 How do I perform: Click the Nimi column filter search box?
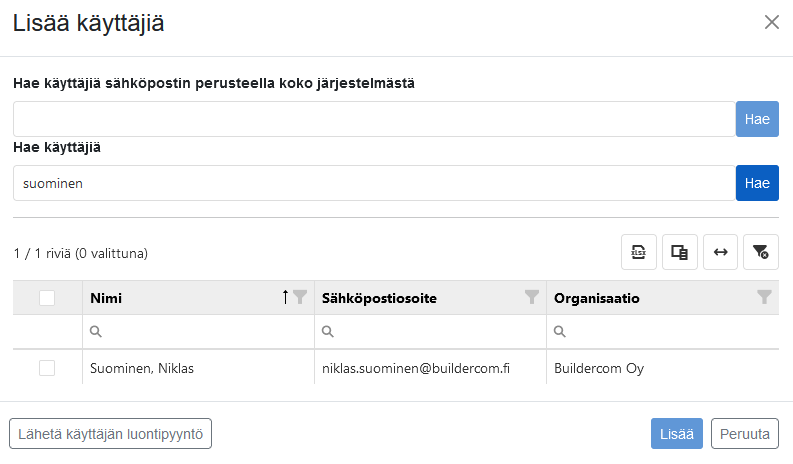point(198,331)
